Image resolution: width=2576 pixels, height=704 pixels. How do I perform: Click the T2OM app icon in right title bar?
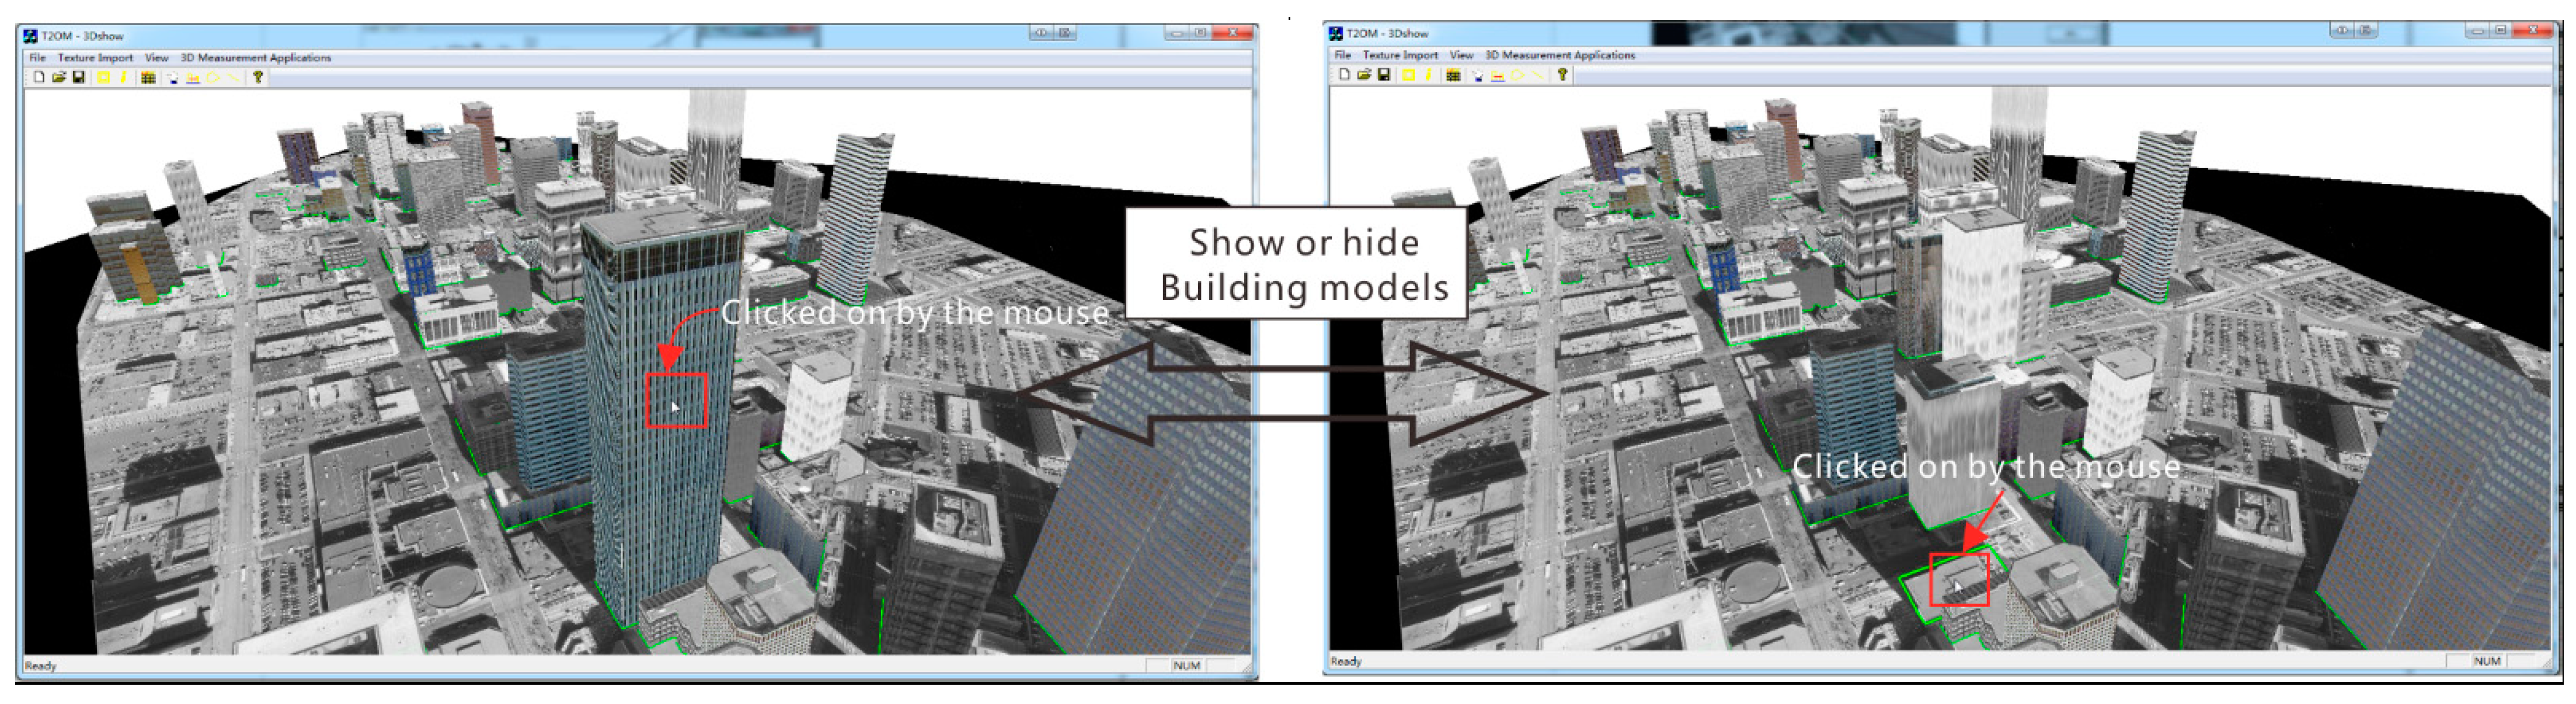(x=1336, y=34)
